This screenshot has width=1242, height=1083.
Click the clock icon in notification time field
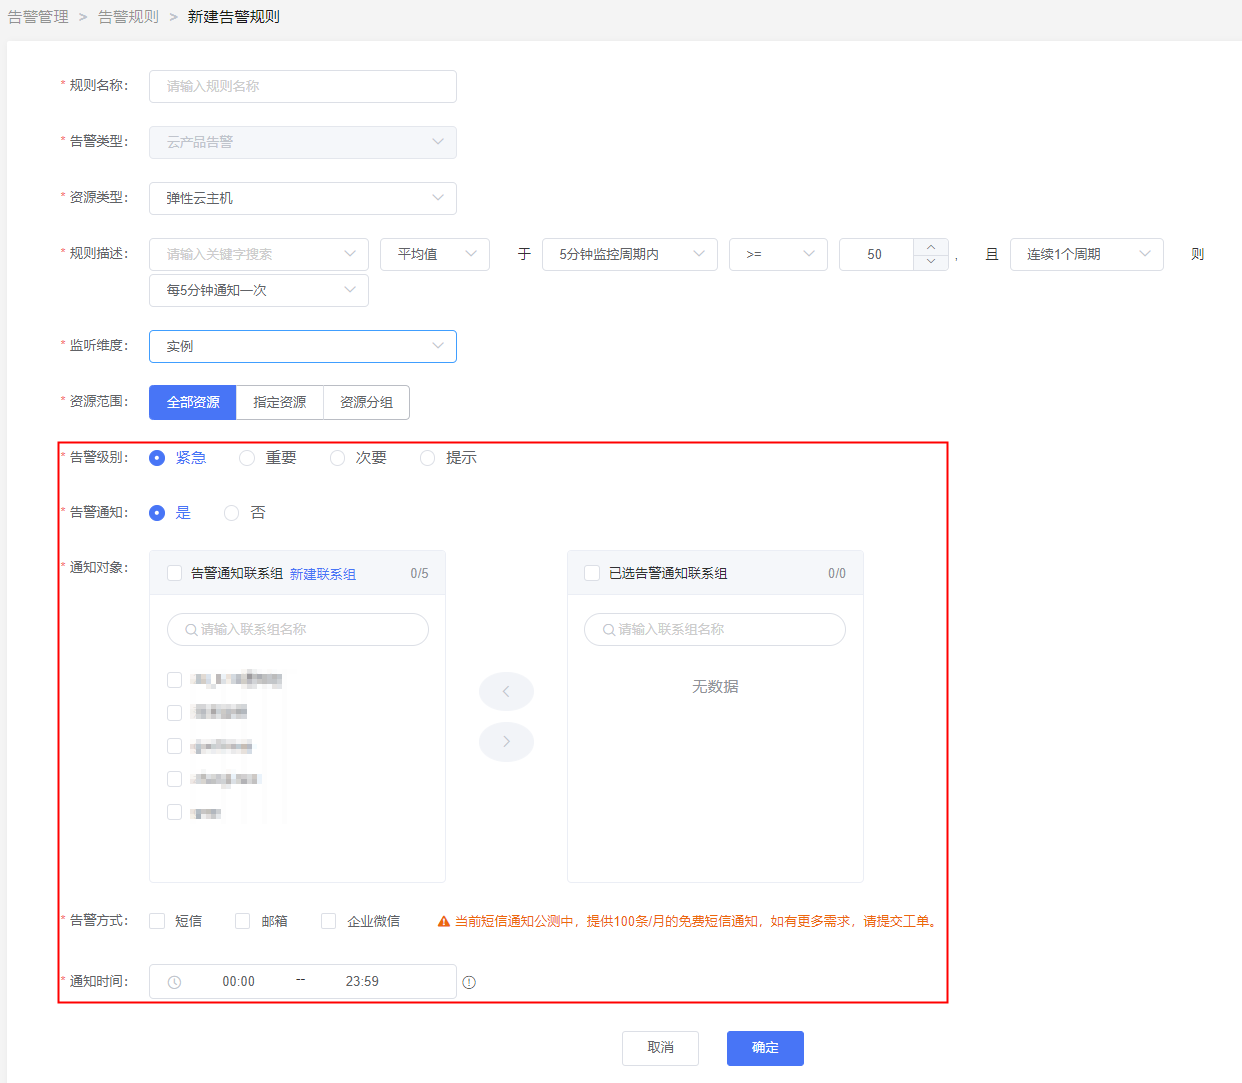click(174, 983)
